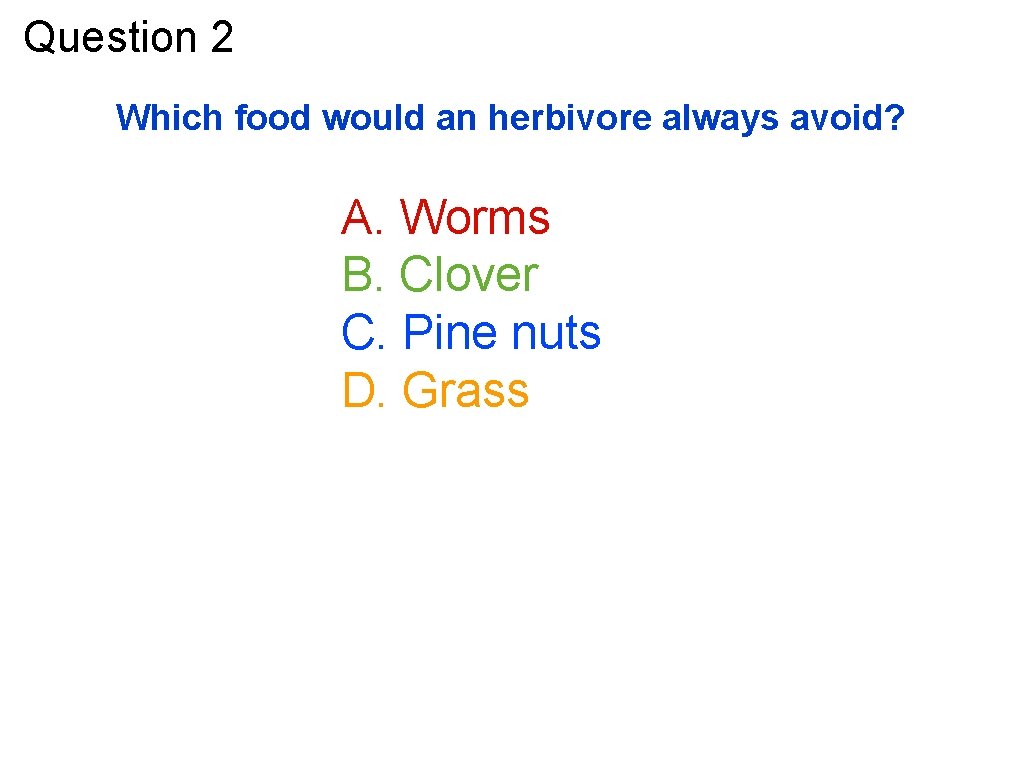Choose answer C. Pine nuts
Screen dimensions: 1024x768
coord(471,332)
